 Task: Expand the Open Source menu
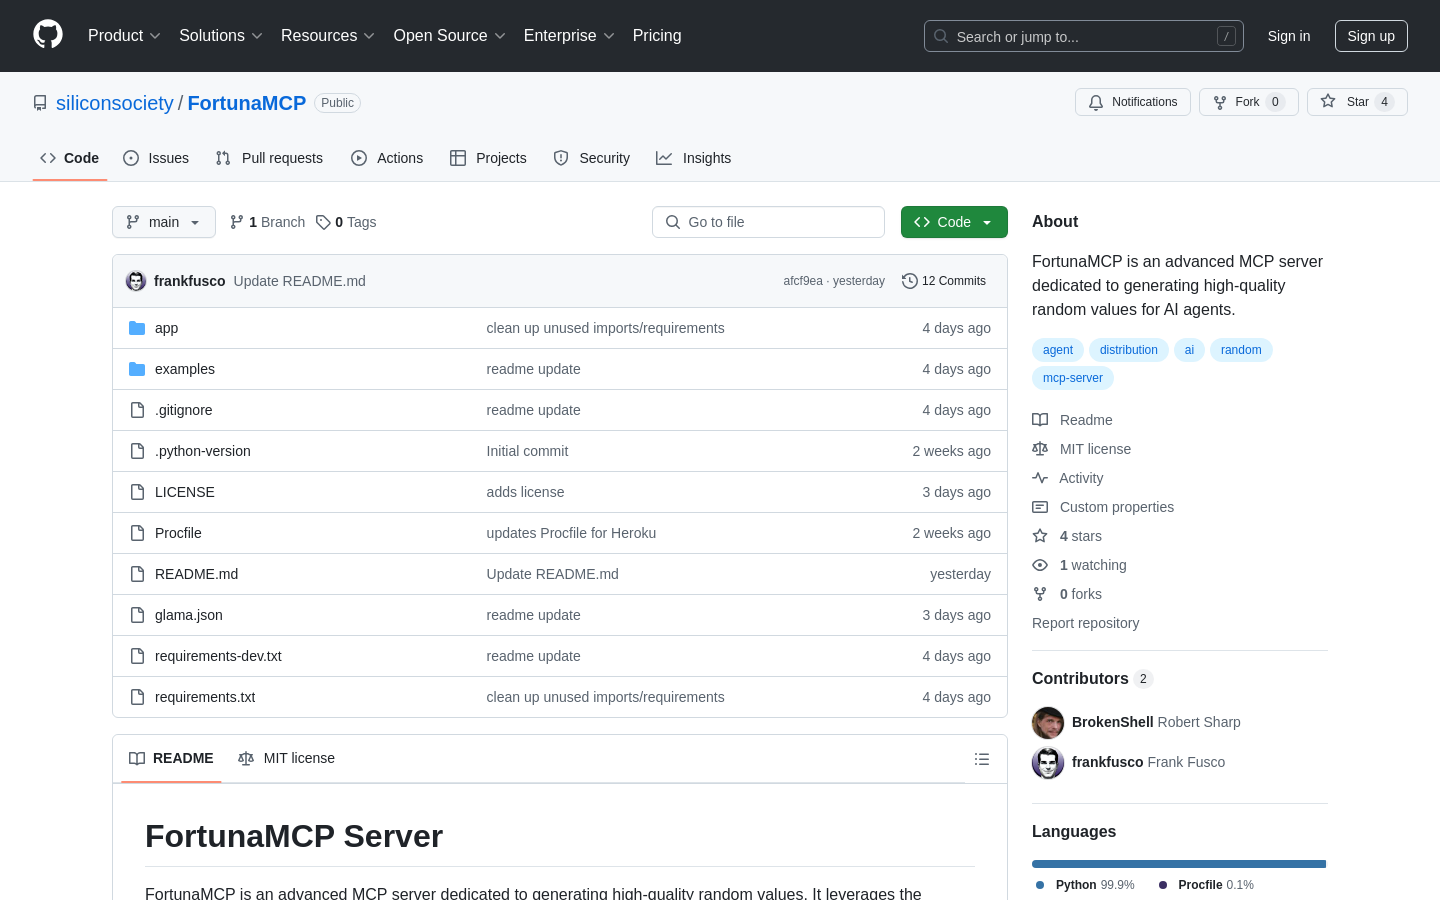[450, 36]
